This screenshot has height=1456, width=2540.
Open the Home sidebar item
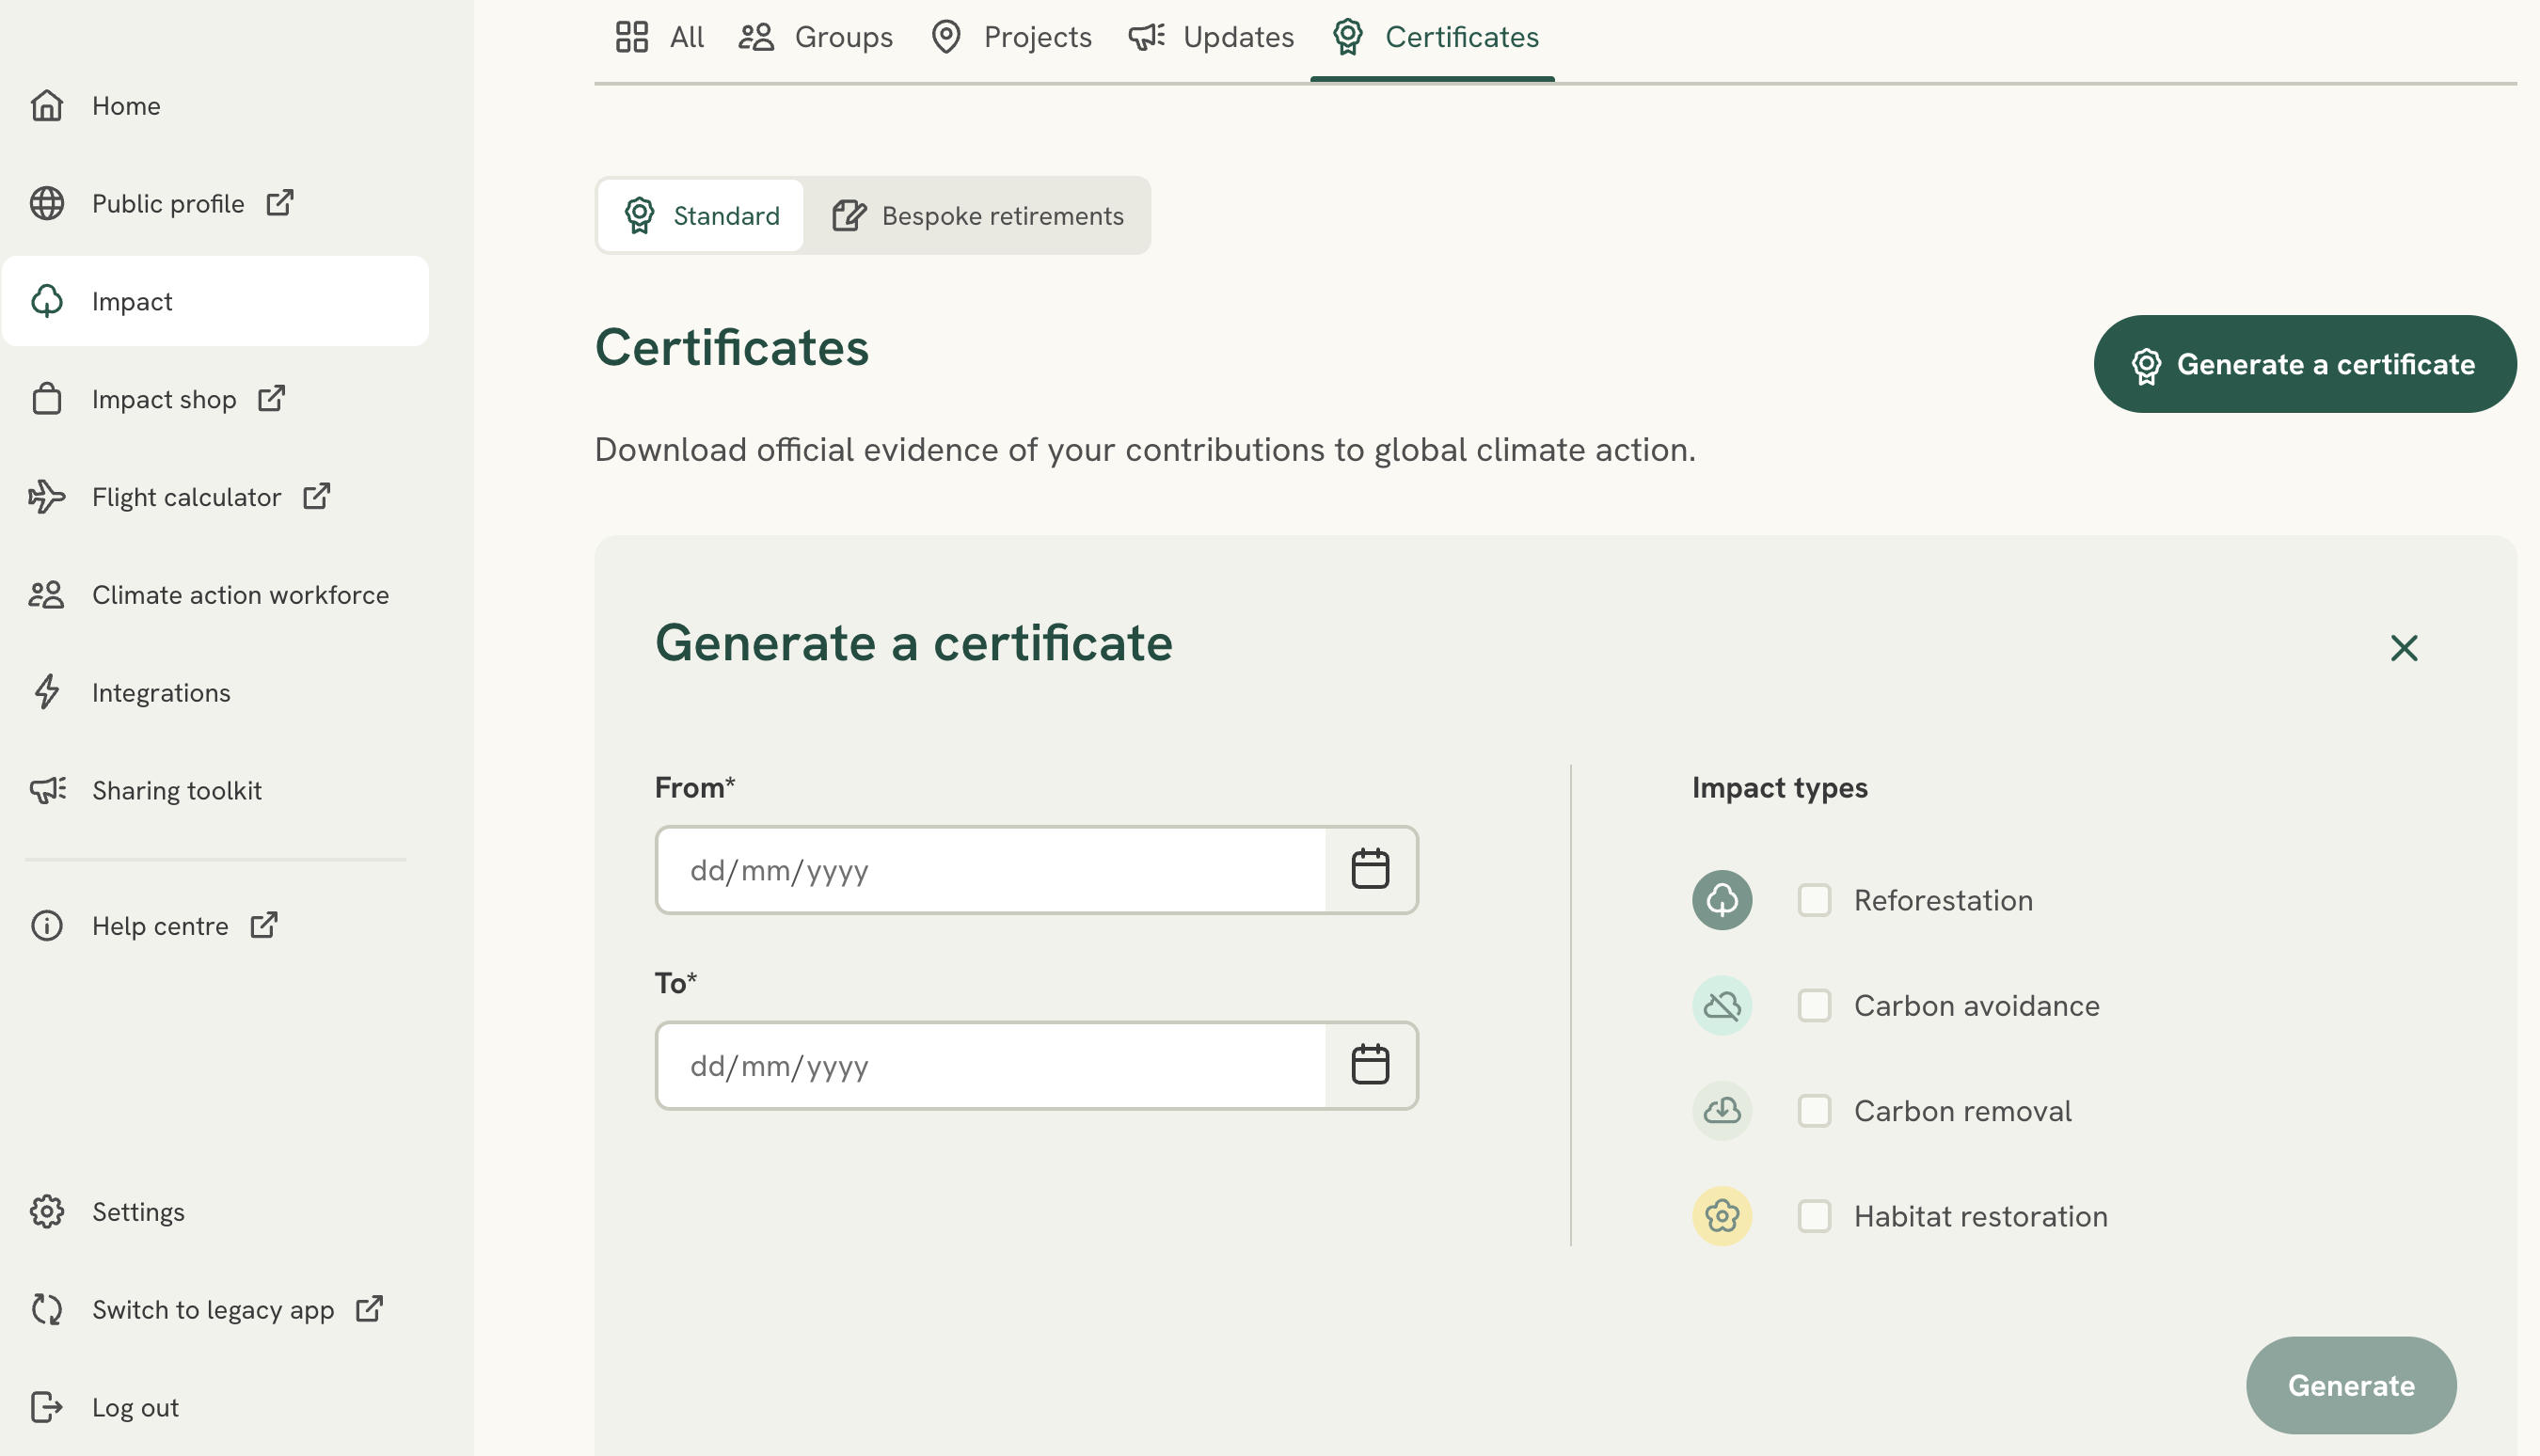coord(215,105)
